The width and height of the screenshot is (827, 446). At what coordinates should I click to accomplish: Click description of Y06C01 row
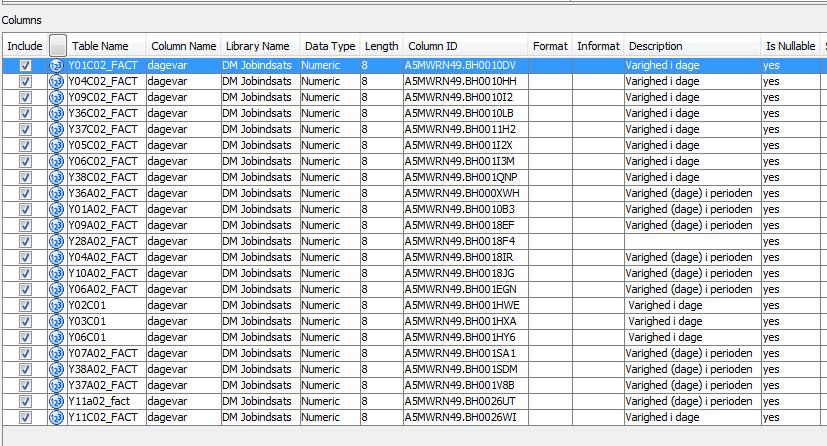click(693, 337)
